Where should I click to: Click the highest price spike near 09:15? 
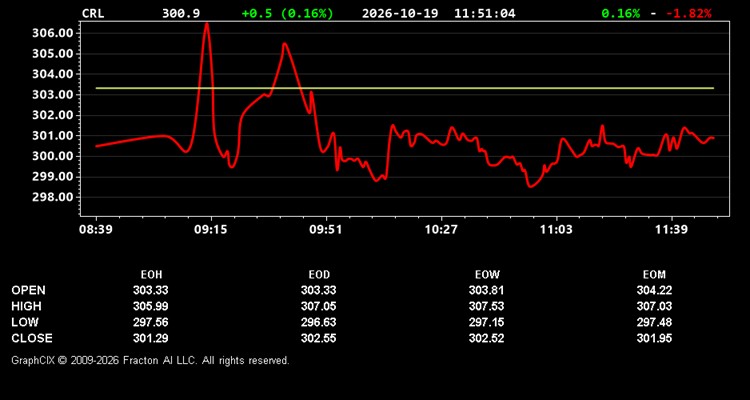(x=207, y=25)
